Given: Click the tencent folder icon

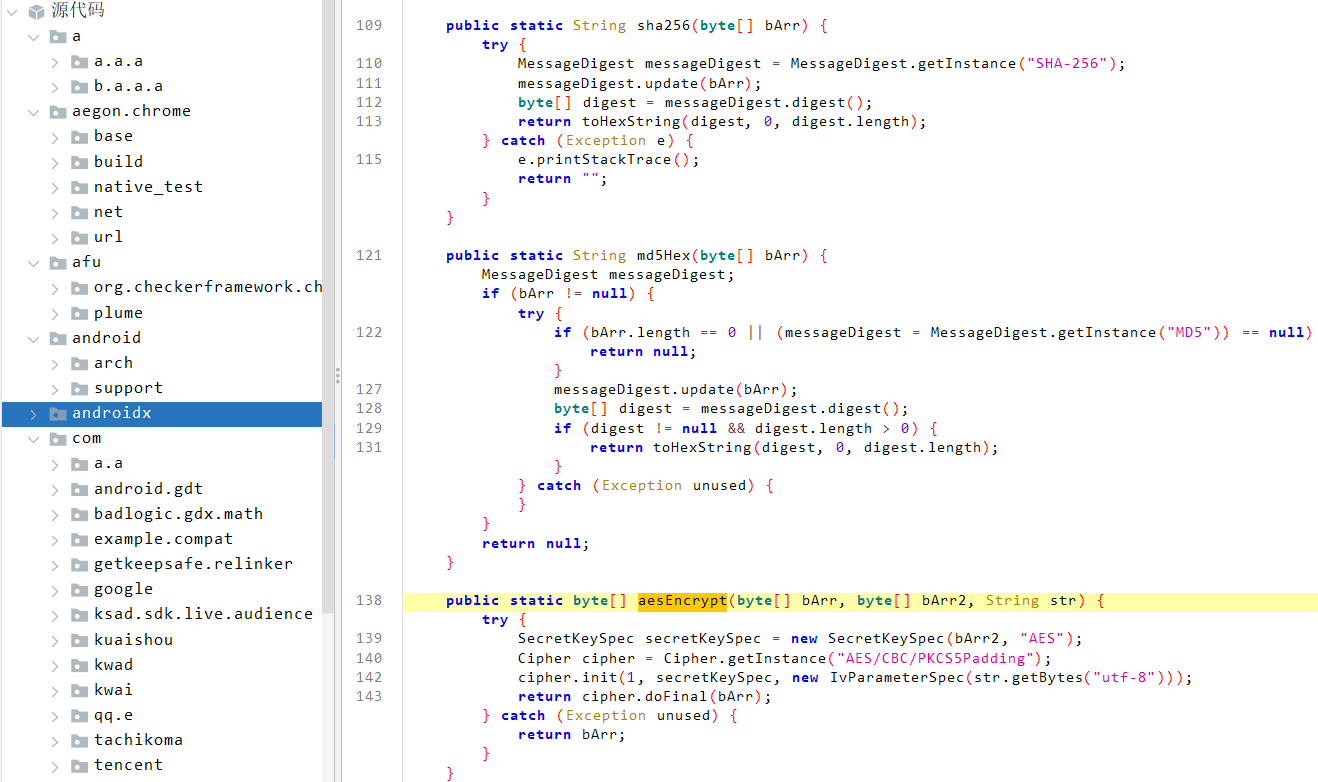Looking at the screenshot, I should [80, 765].
